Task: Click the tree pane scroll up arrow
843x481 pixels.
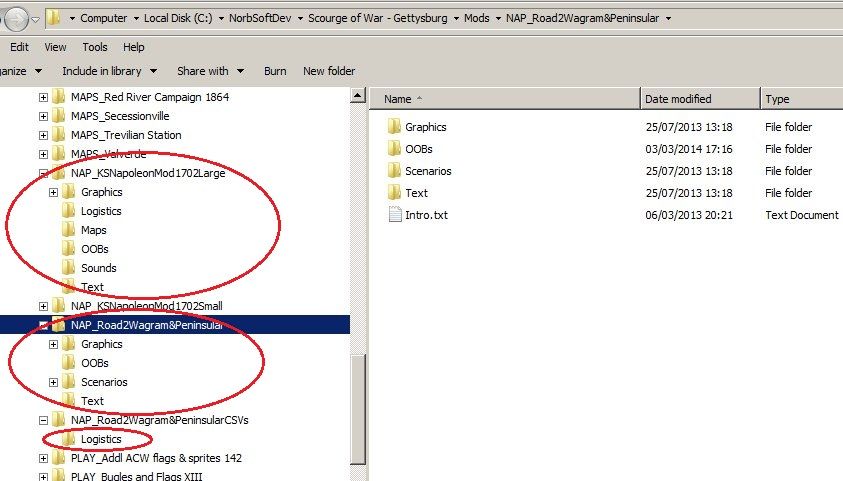Action: tap(358, 96)
